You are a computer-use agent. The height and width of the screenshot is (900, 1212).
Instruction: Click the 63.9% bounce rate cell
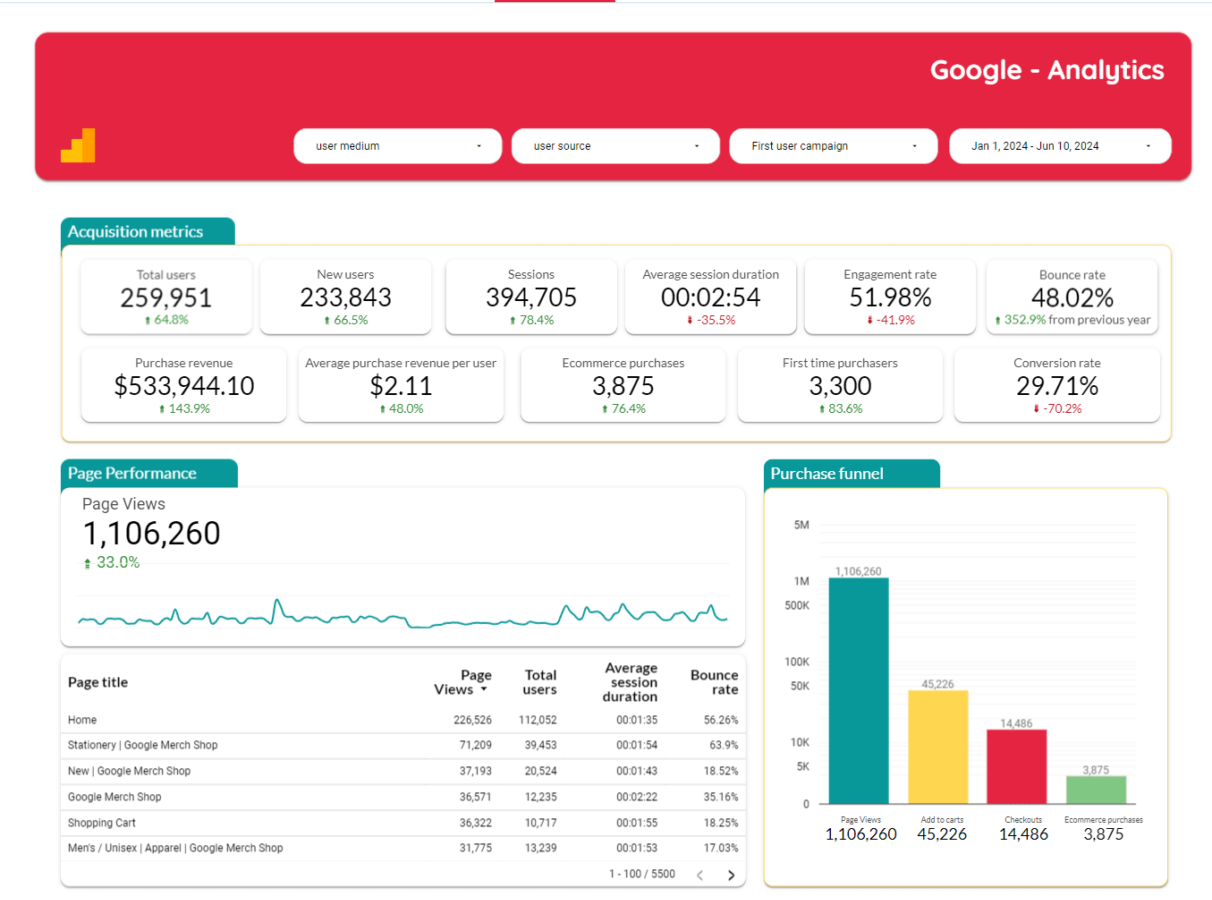tap(722, 745)
